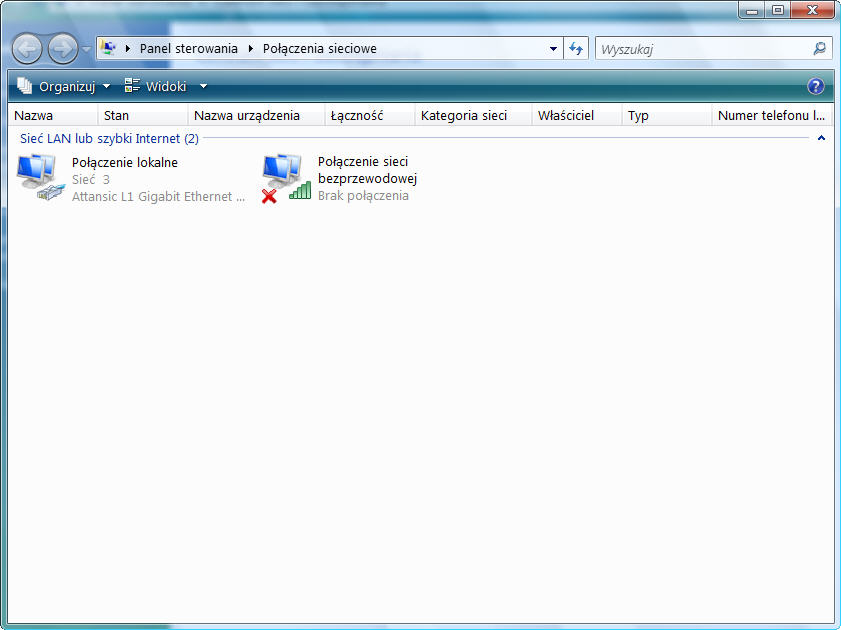Expand the address bar history dropdown

coord(554,48)
